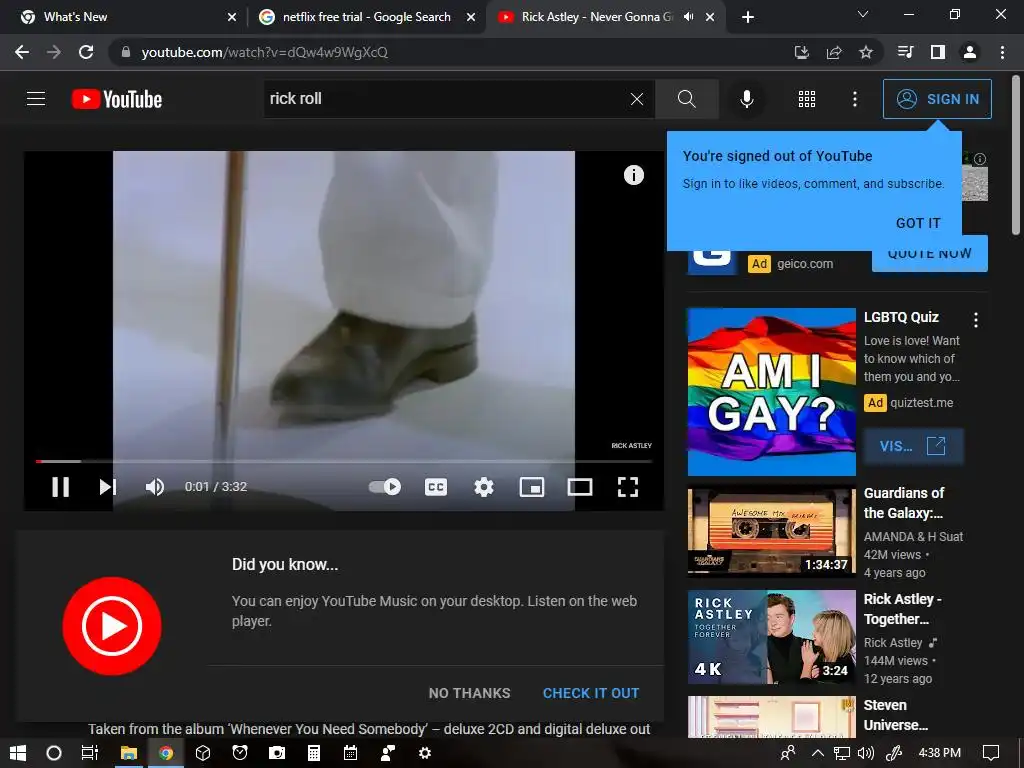Mute the tab via speaker icon
This screenshot has width=1024, height=768.
688,17
